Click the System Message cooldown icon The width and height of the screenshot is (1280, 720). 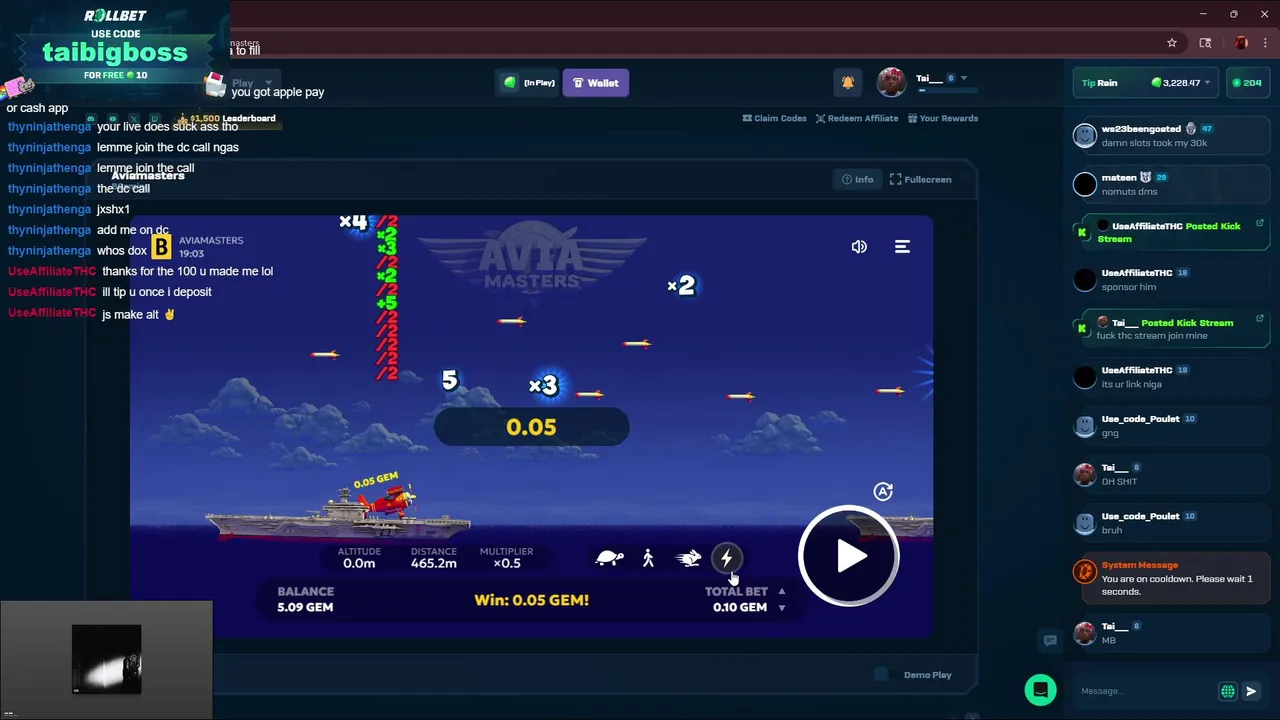coord(1085,572)
